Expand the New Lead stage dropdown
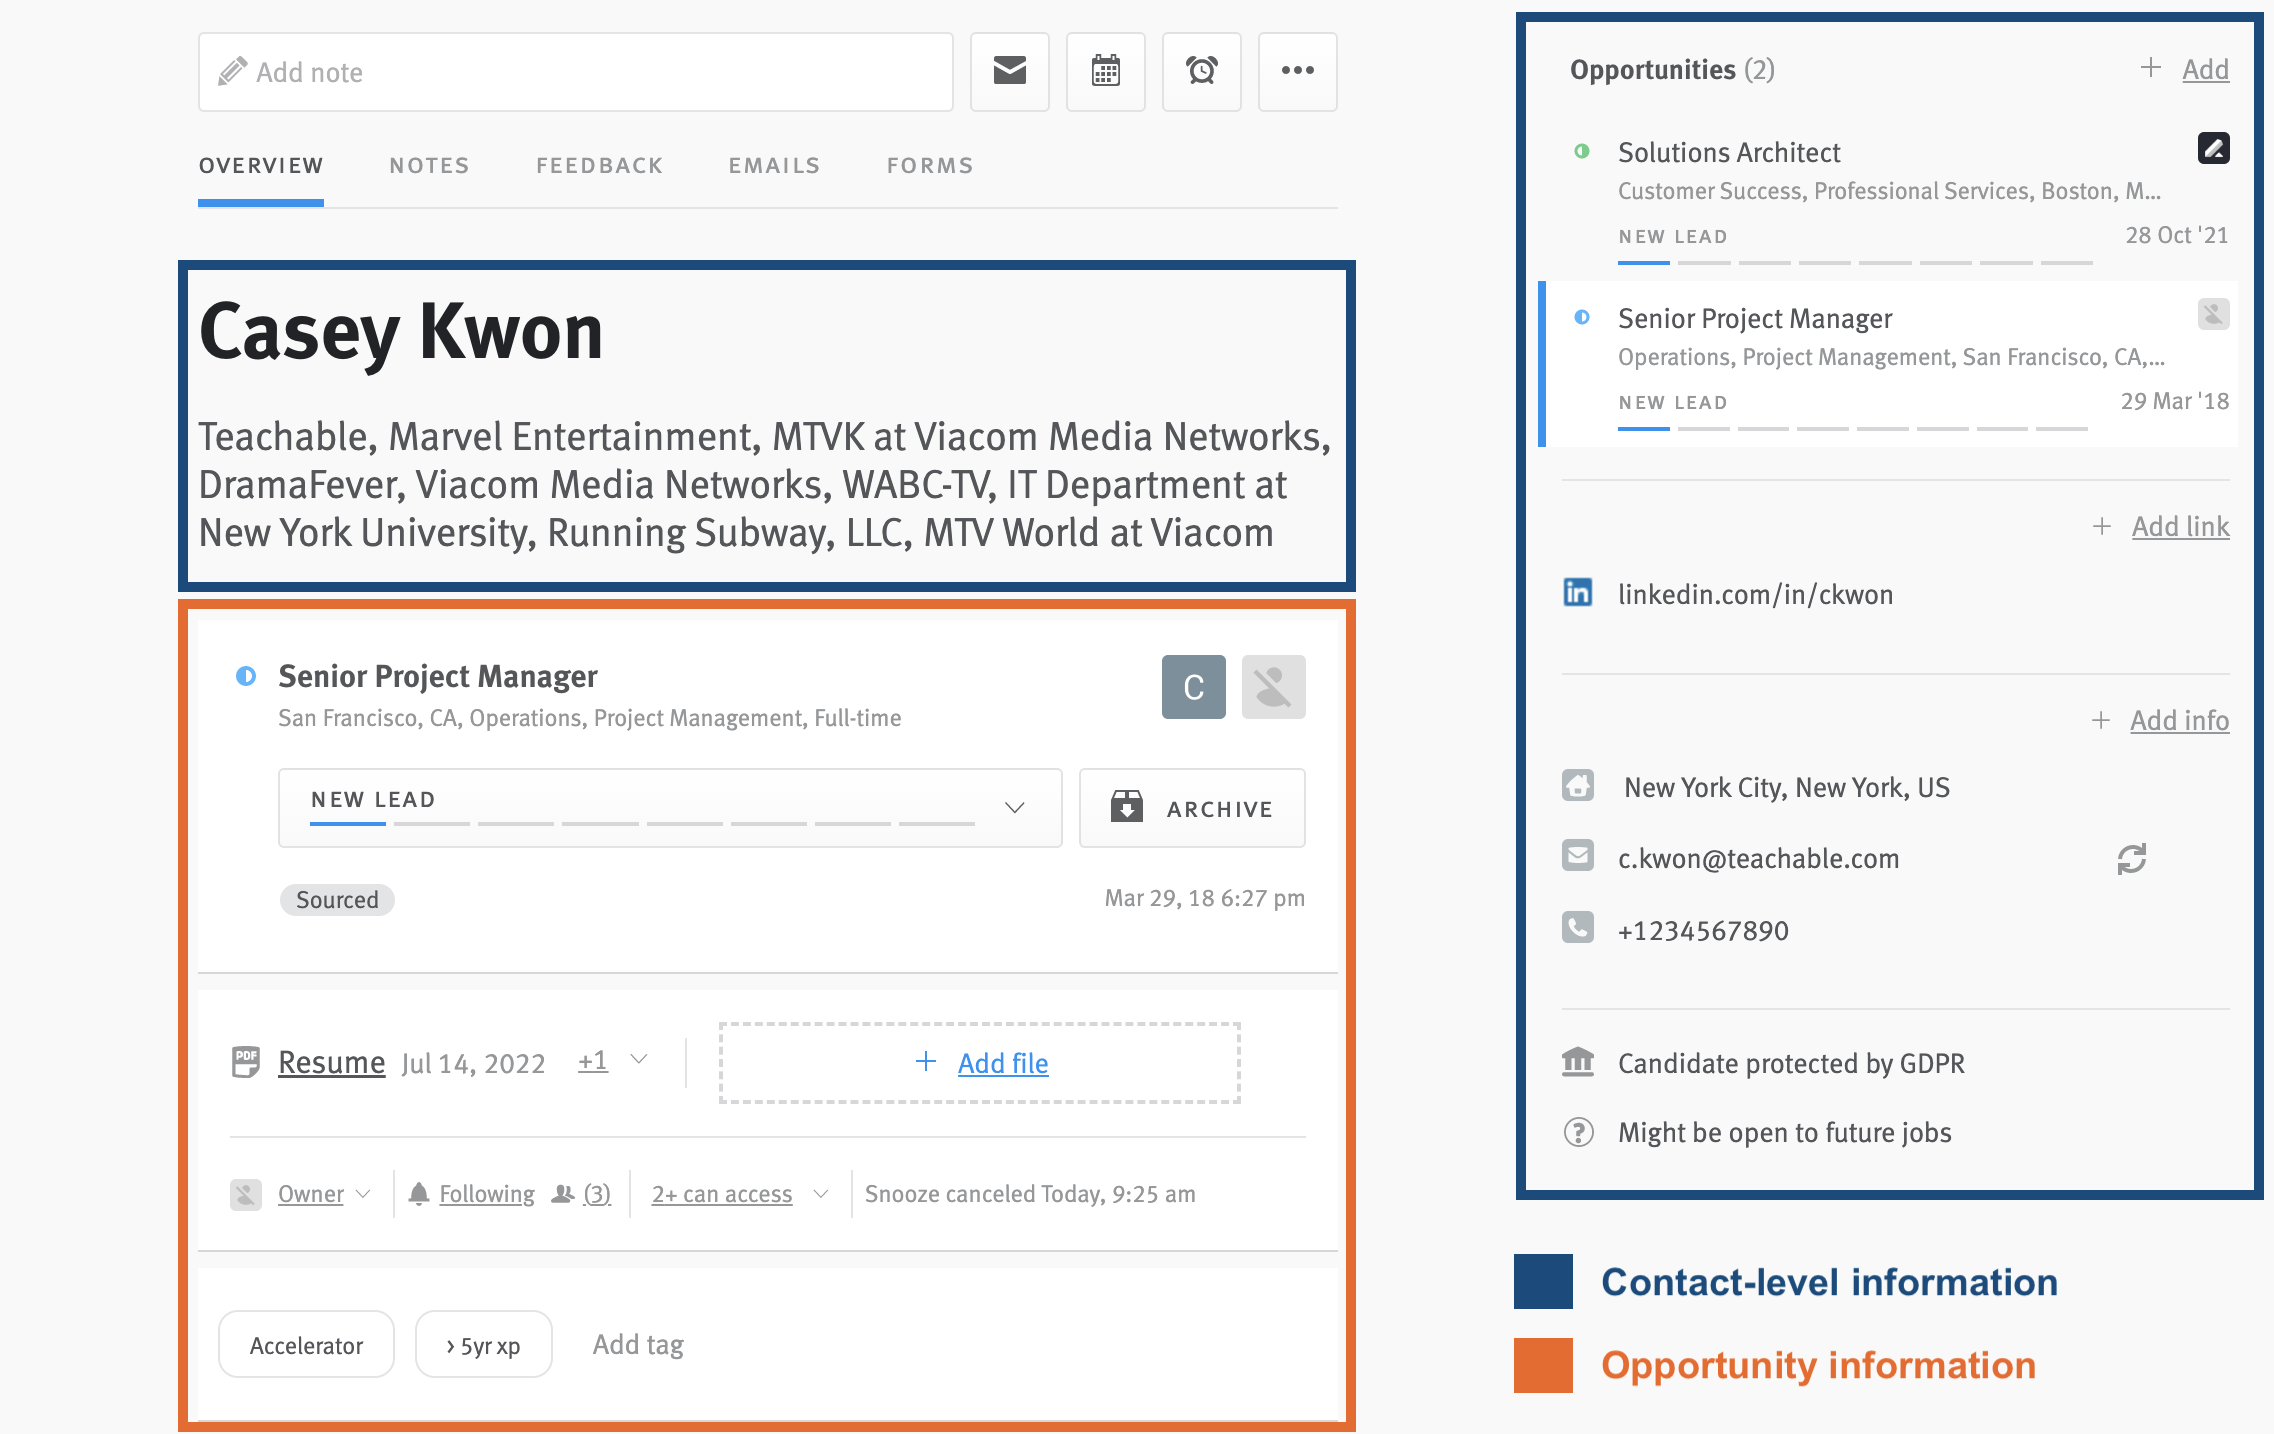Viewport: 2274px width, 1434px height. coord(1015,807)
